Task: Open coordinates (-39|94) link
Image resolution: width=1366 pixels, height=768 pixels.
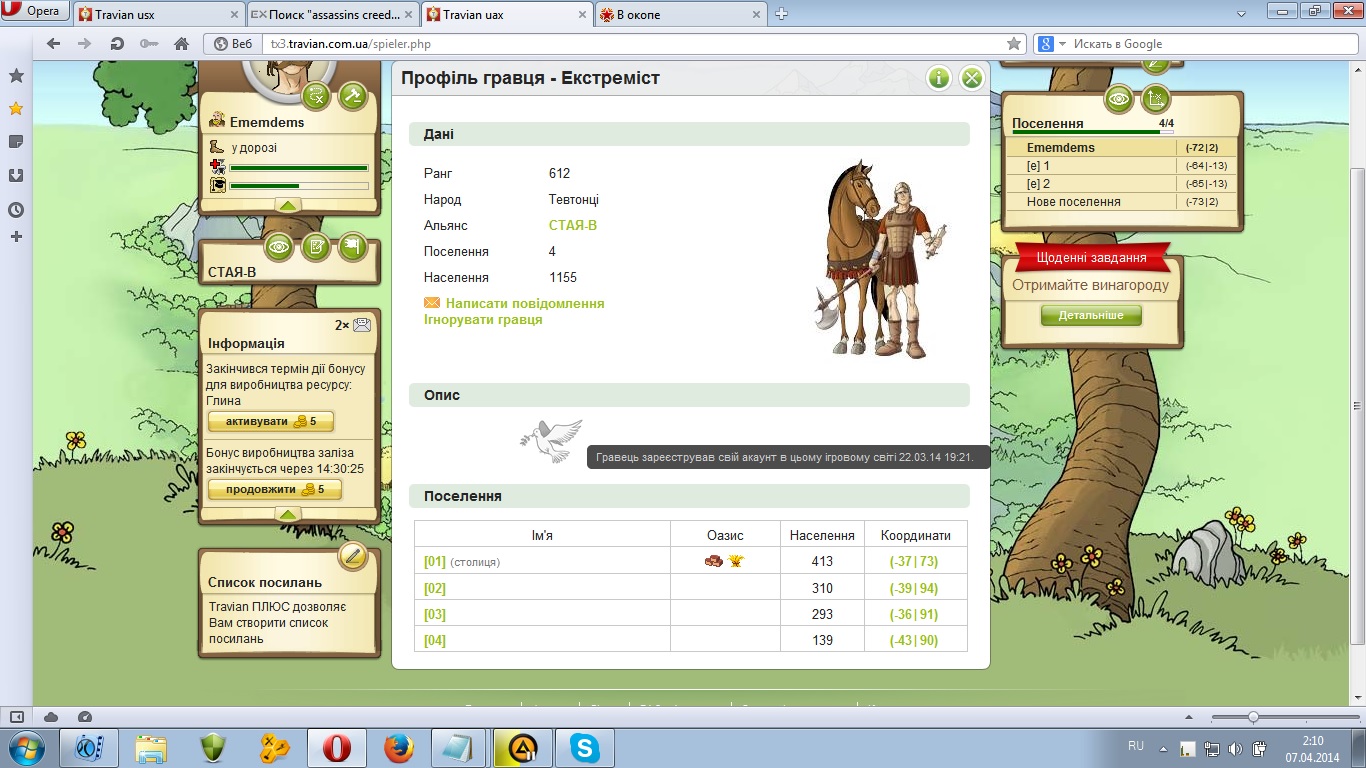Action: click(914, 588)
